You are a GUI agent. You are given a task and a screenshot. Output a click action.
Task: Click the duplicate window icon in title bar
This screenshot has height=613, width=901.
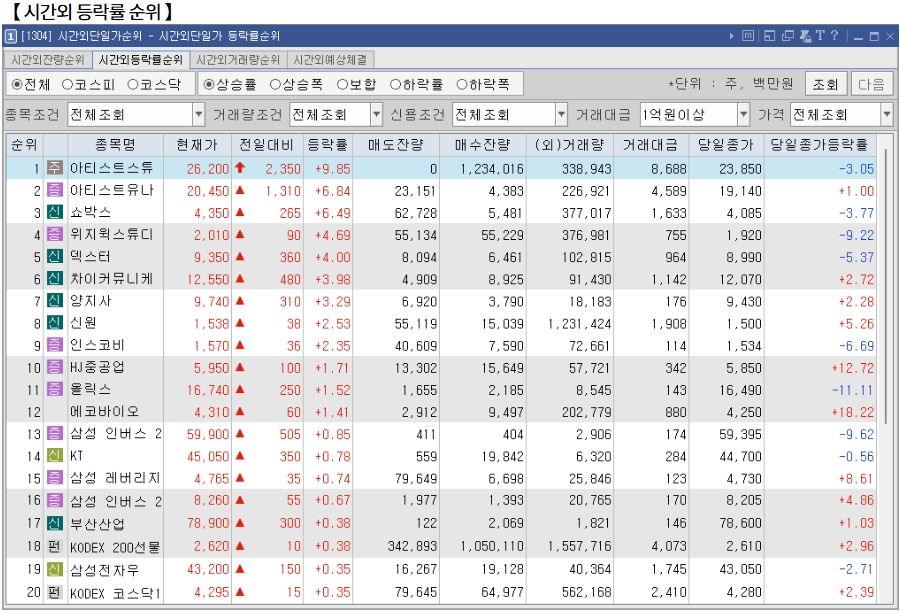pos(787,35)
